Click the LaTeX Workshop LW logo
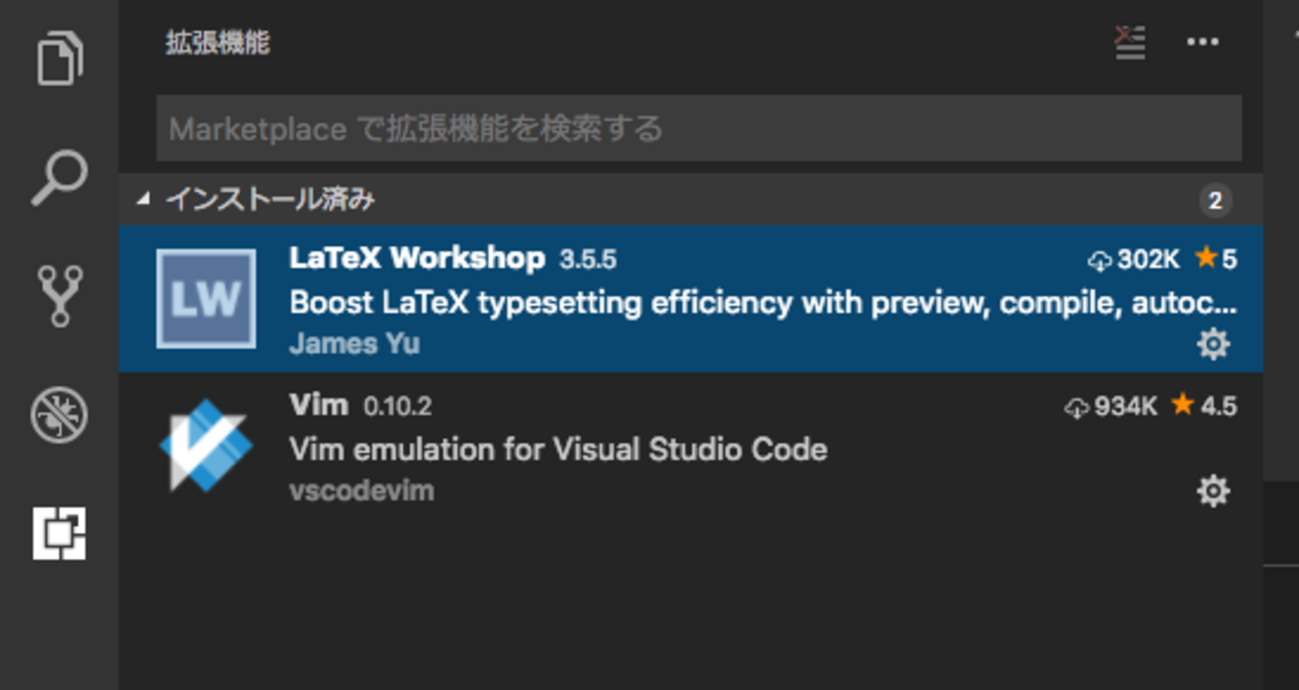 point(206,299)
